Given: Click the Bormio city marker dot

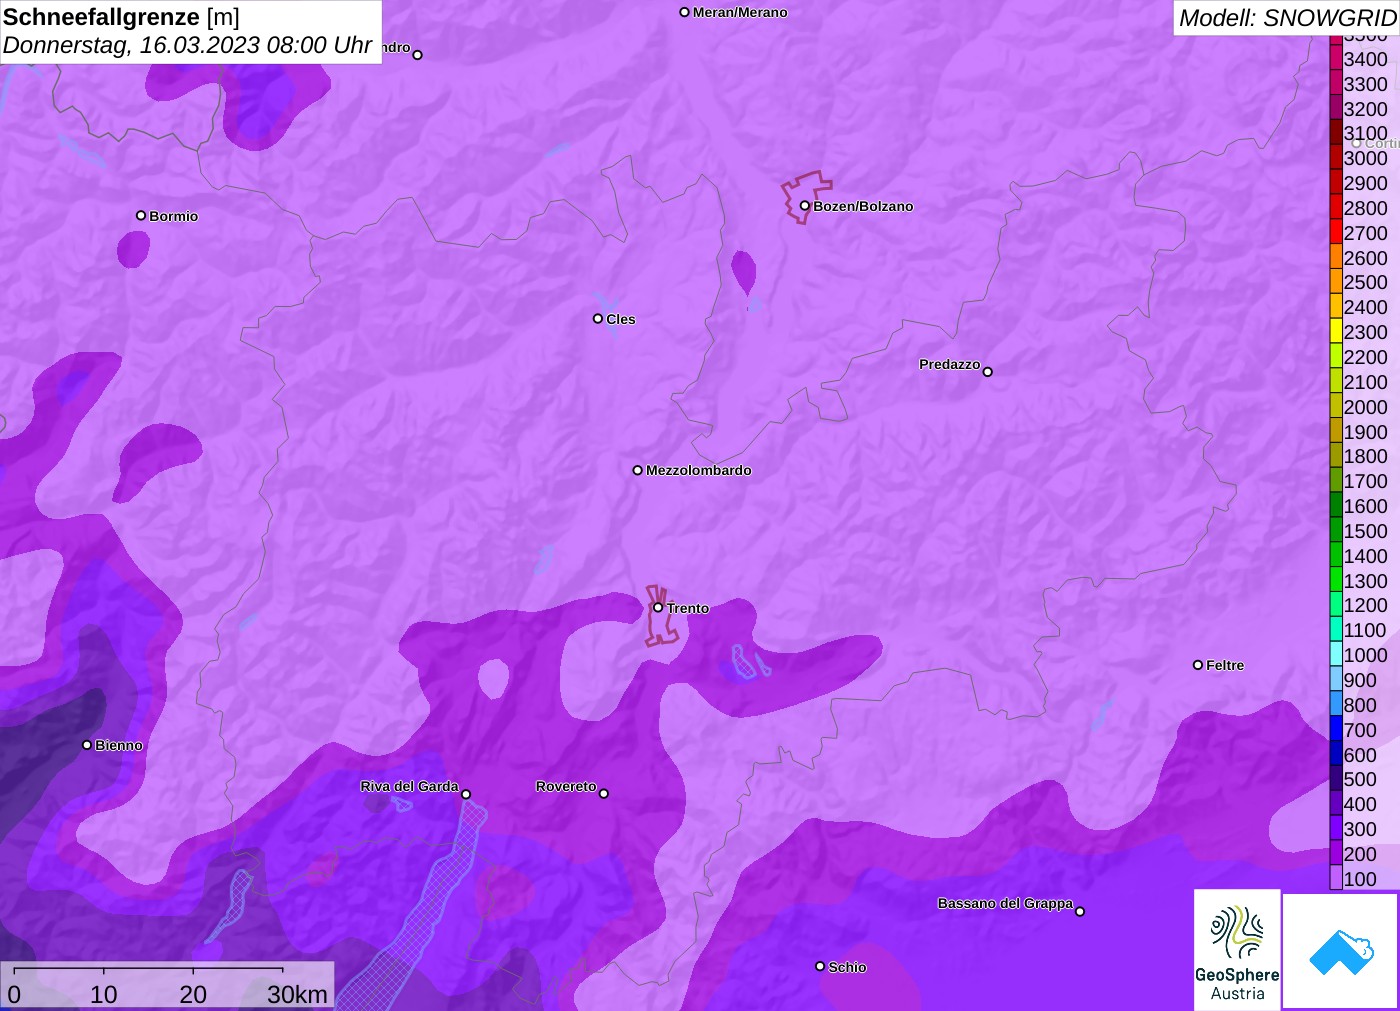Looking at the screenshot, I should pyautogui.click(x=141, y=215).
